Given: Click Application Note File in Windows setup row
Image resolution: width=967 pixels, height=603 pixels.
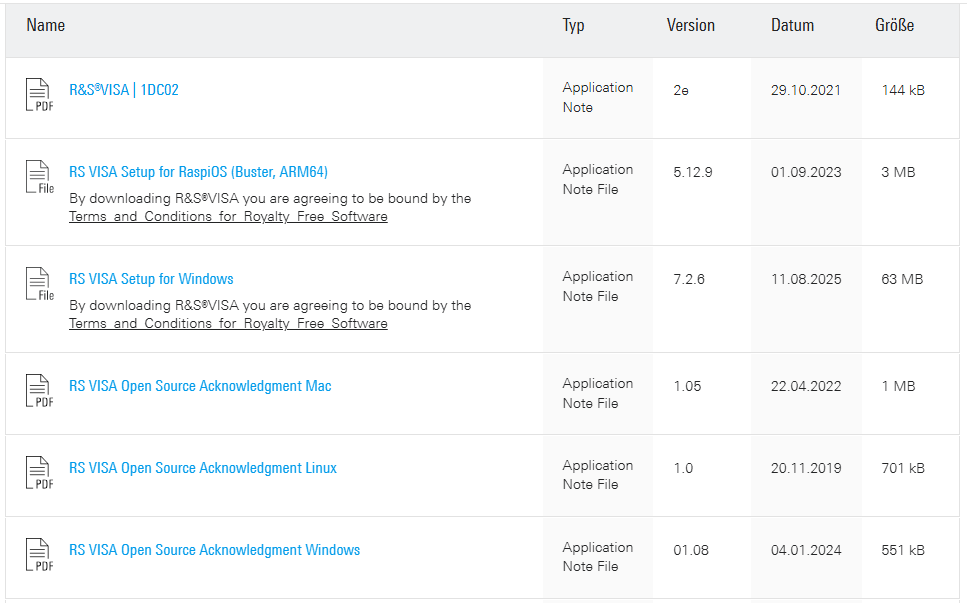Looking at the screenshot, I should tap(598, 286).
